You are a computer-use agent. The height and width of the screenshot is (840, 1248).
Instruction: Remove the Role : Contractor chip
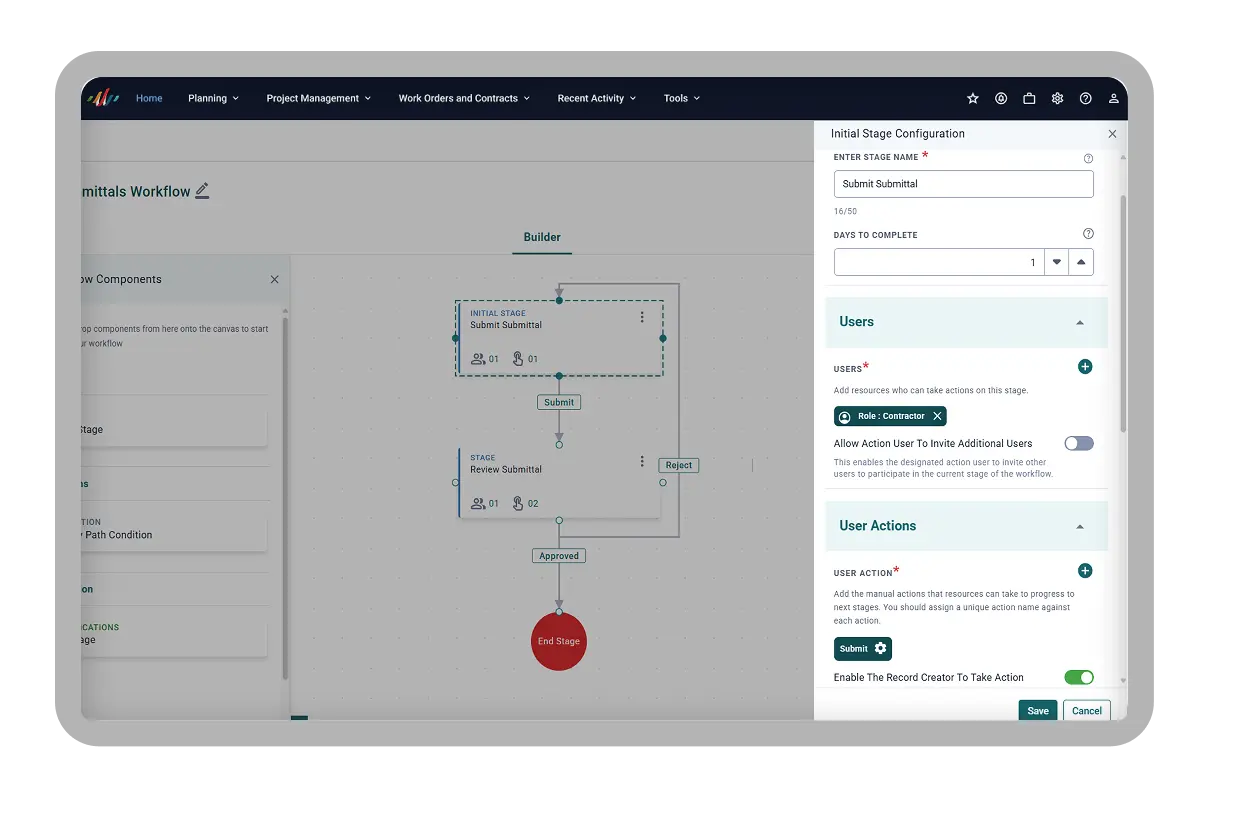click(x=937, y=416)
